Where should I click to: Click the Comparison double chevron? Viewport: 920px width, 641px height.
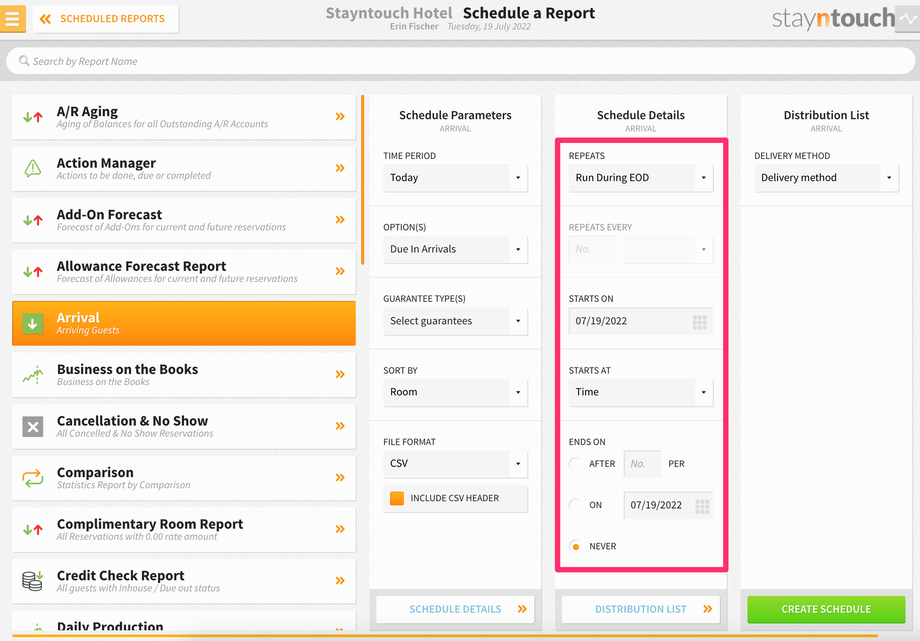coord(340,478)
